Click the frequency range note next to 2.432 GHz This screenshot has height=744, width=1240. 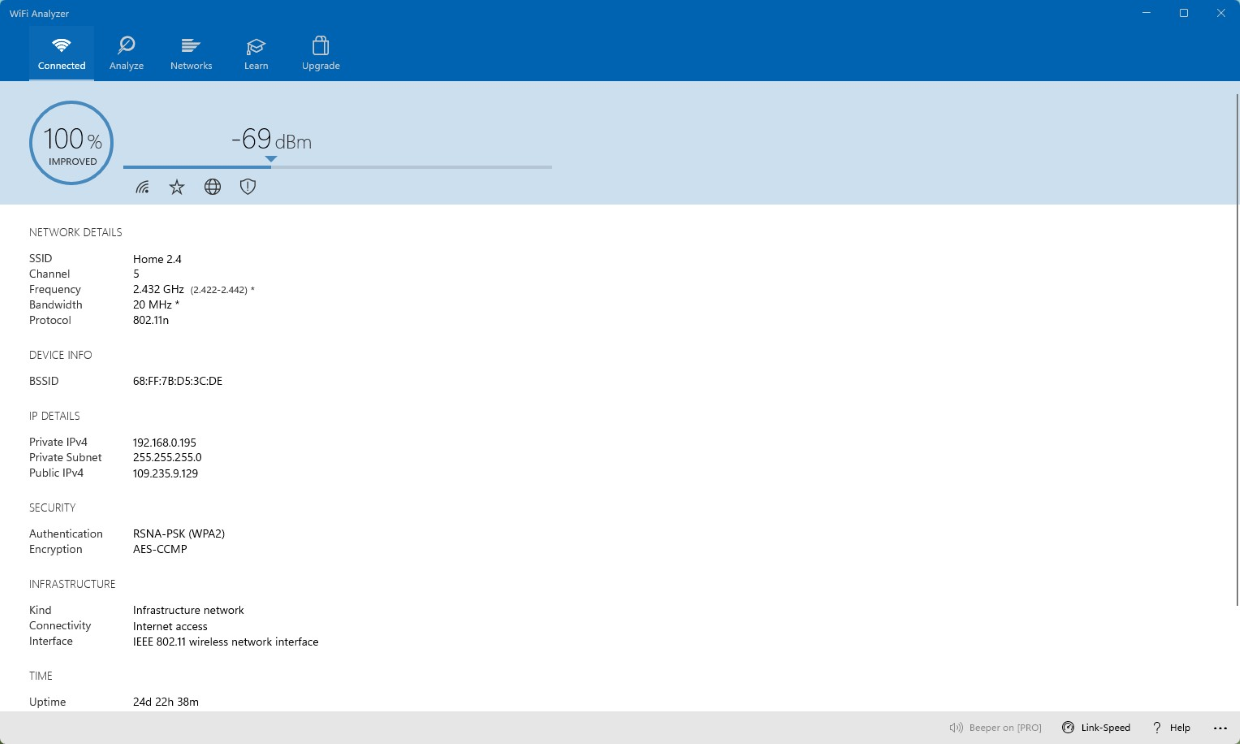219,289
